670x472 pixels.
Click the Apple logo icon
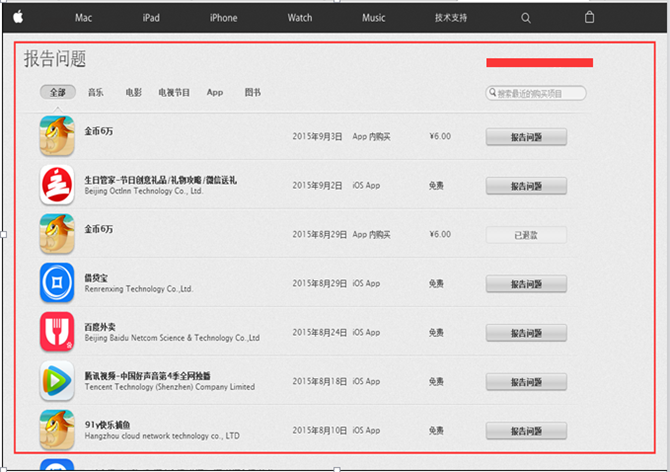pyautogui.click(x=18, y=18)
